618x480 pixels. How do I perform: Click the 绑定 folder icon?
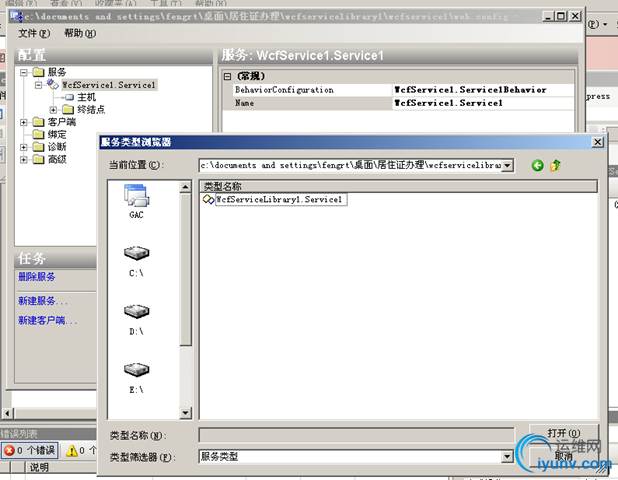tap(38, 134)
